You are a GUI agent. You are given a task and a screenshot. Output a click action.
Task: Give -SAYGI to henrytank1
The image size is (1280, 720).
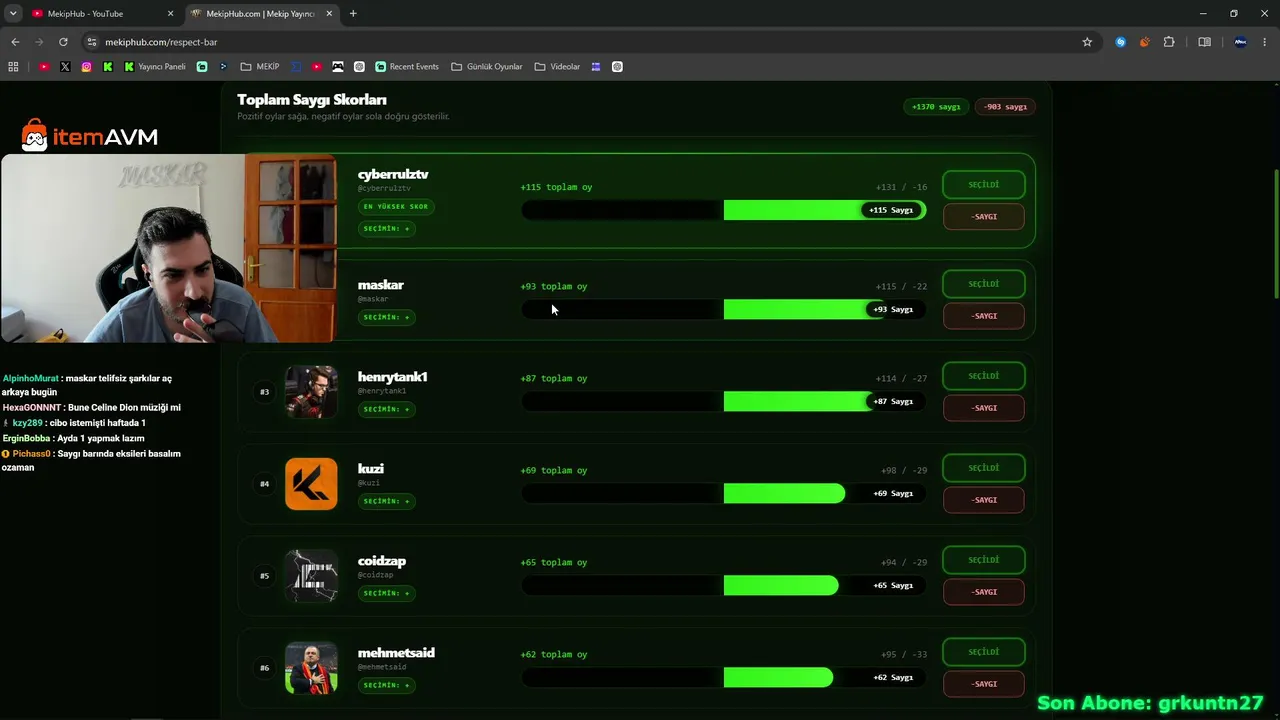(x=984, y=408)
